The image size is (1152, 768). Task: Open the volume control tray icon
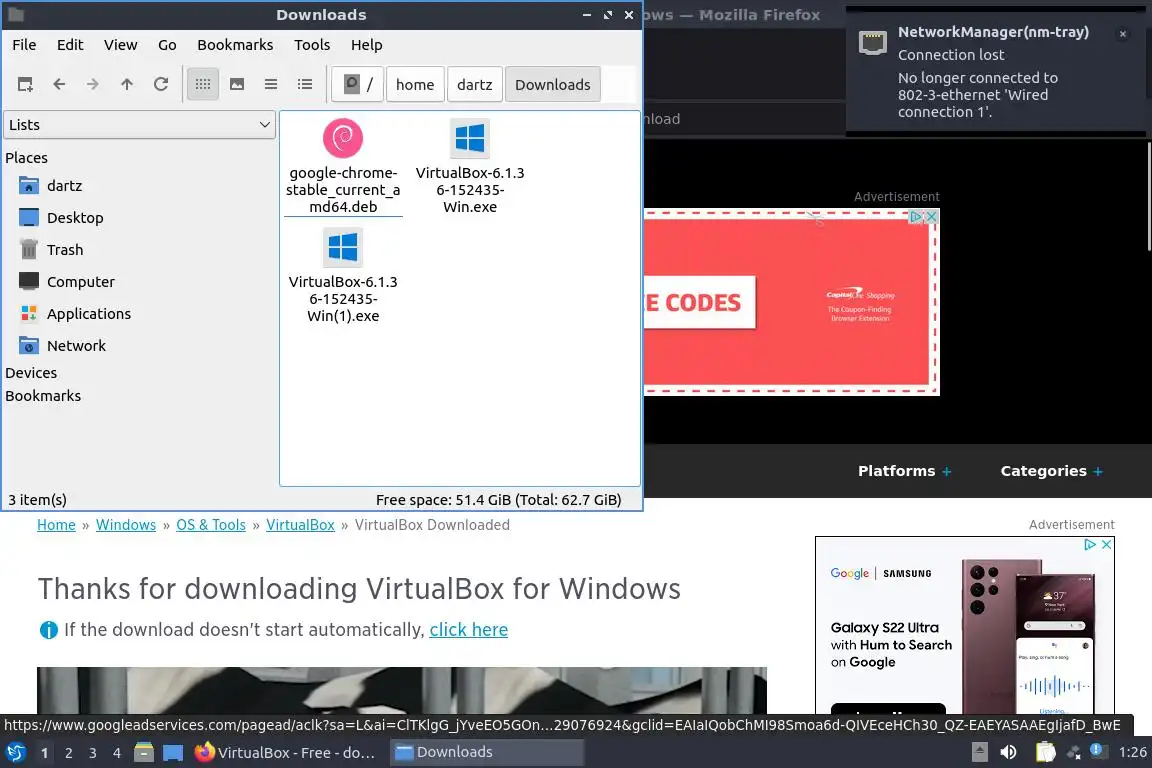1009,752
